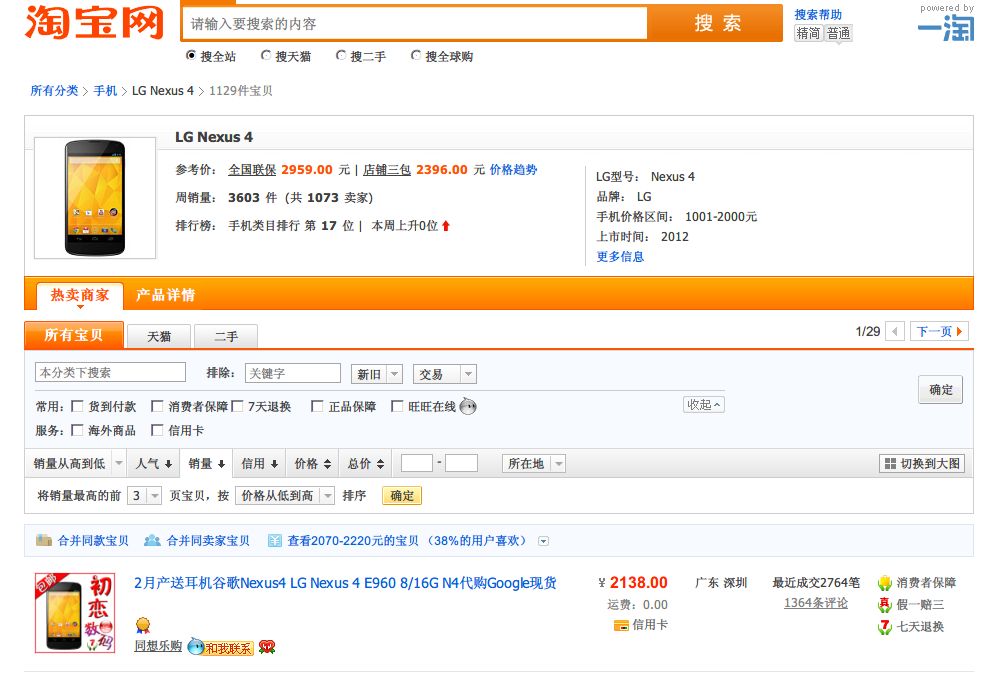Select the 所有宝贝 tab
This screenshot has height=675, width=1001.
[x=73, y=335]
